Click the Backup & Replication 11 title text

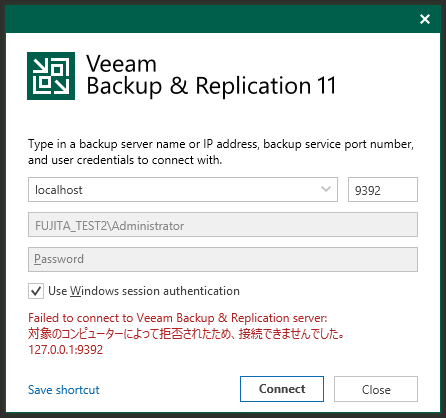[211, 86]
